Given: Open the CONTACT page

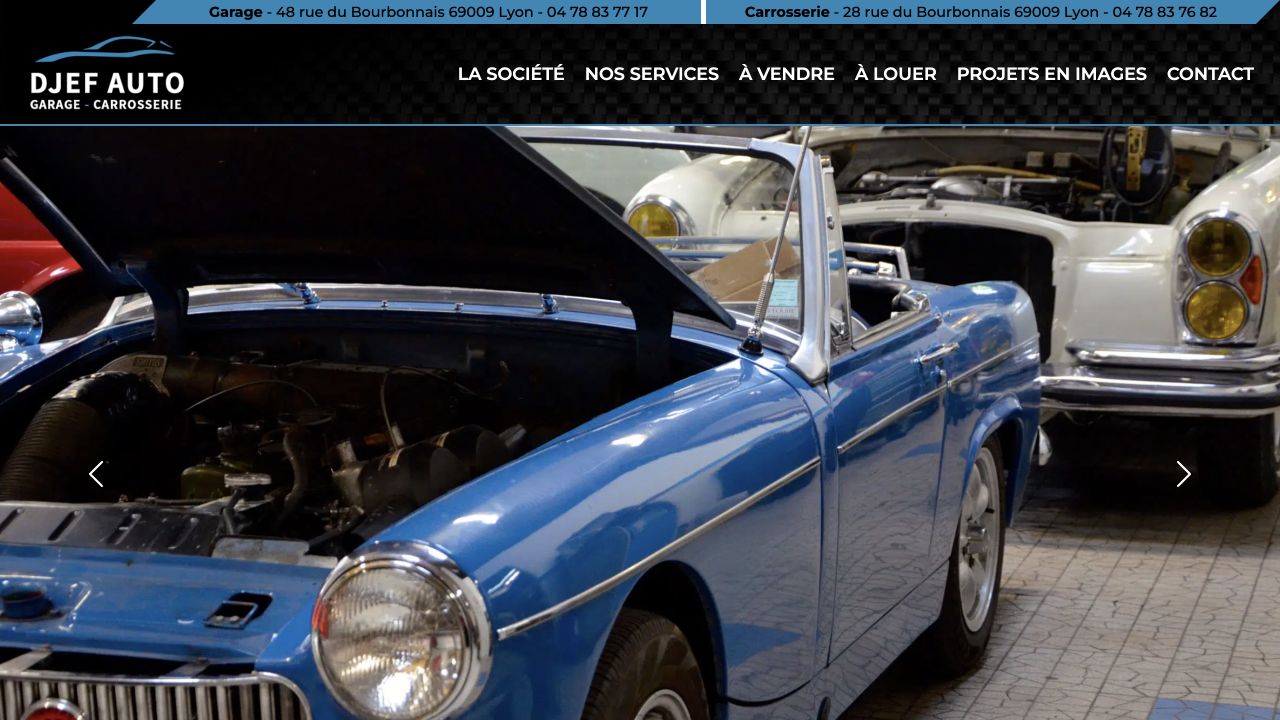Looking at the screenshot, I should point(1210,74).
